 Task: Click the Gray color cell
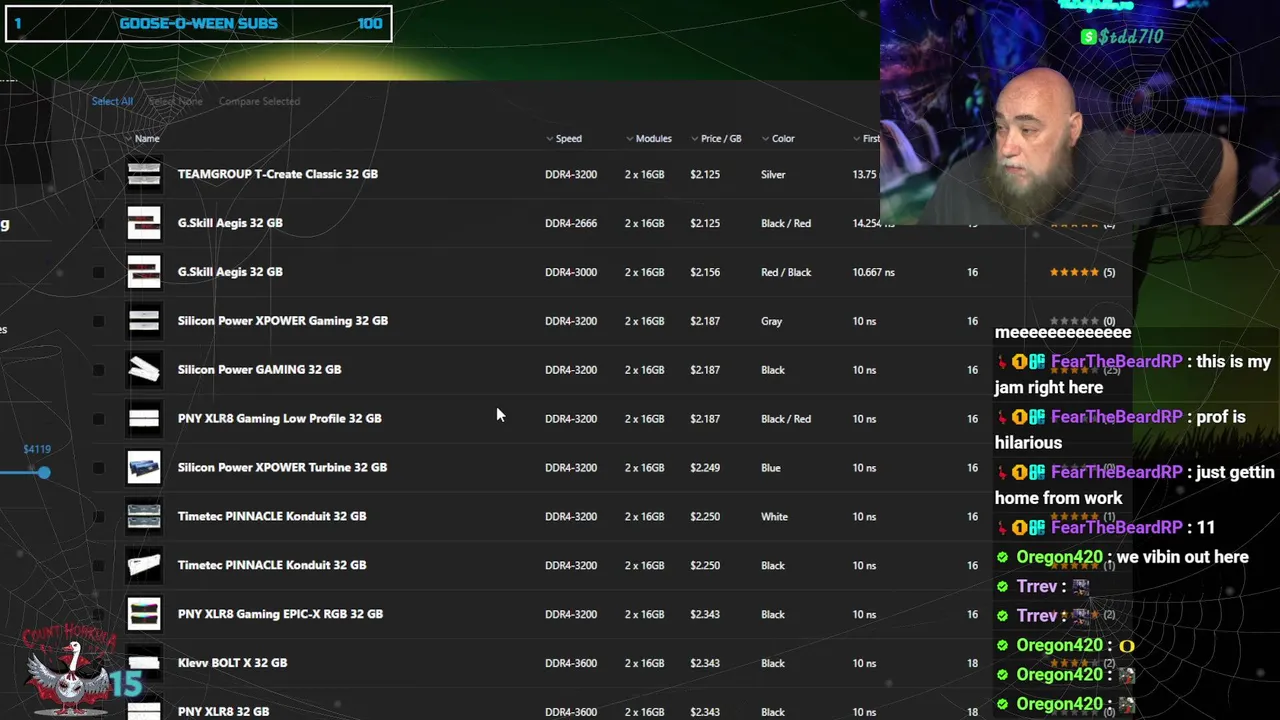point(771,321)
